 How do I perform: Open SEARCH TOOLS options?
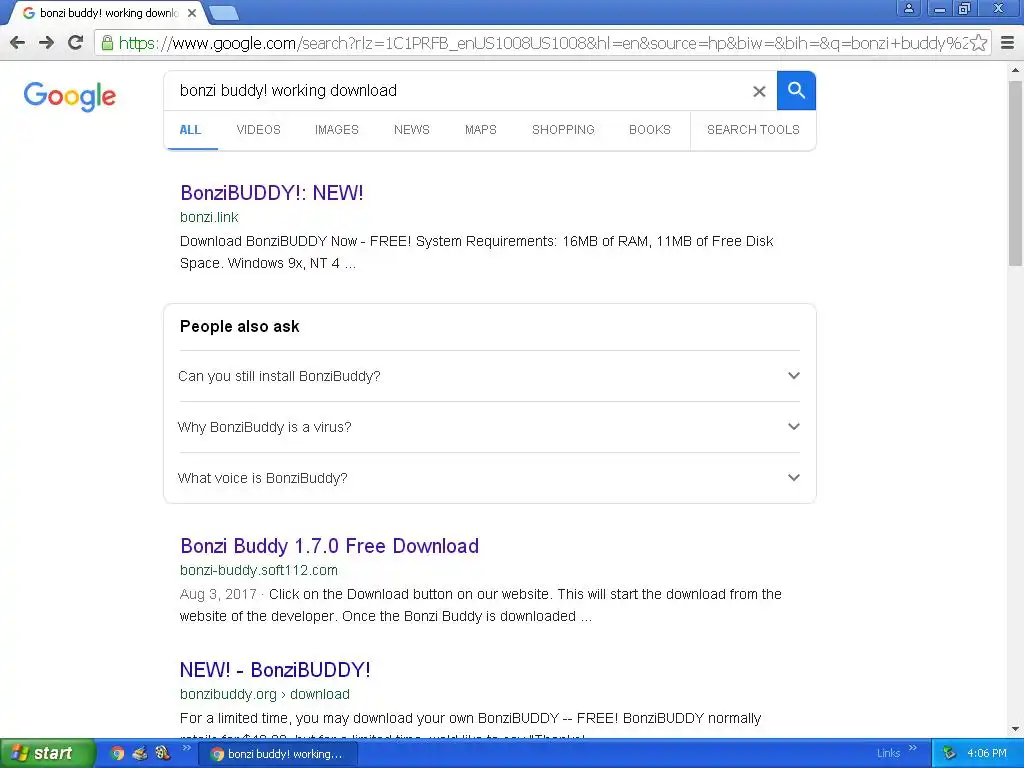tap(753, 130)
